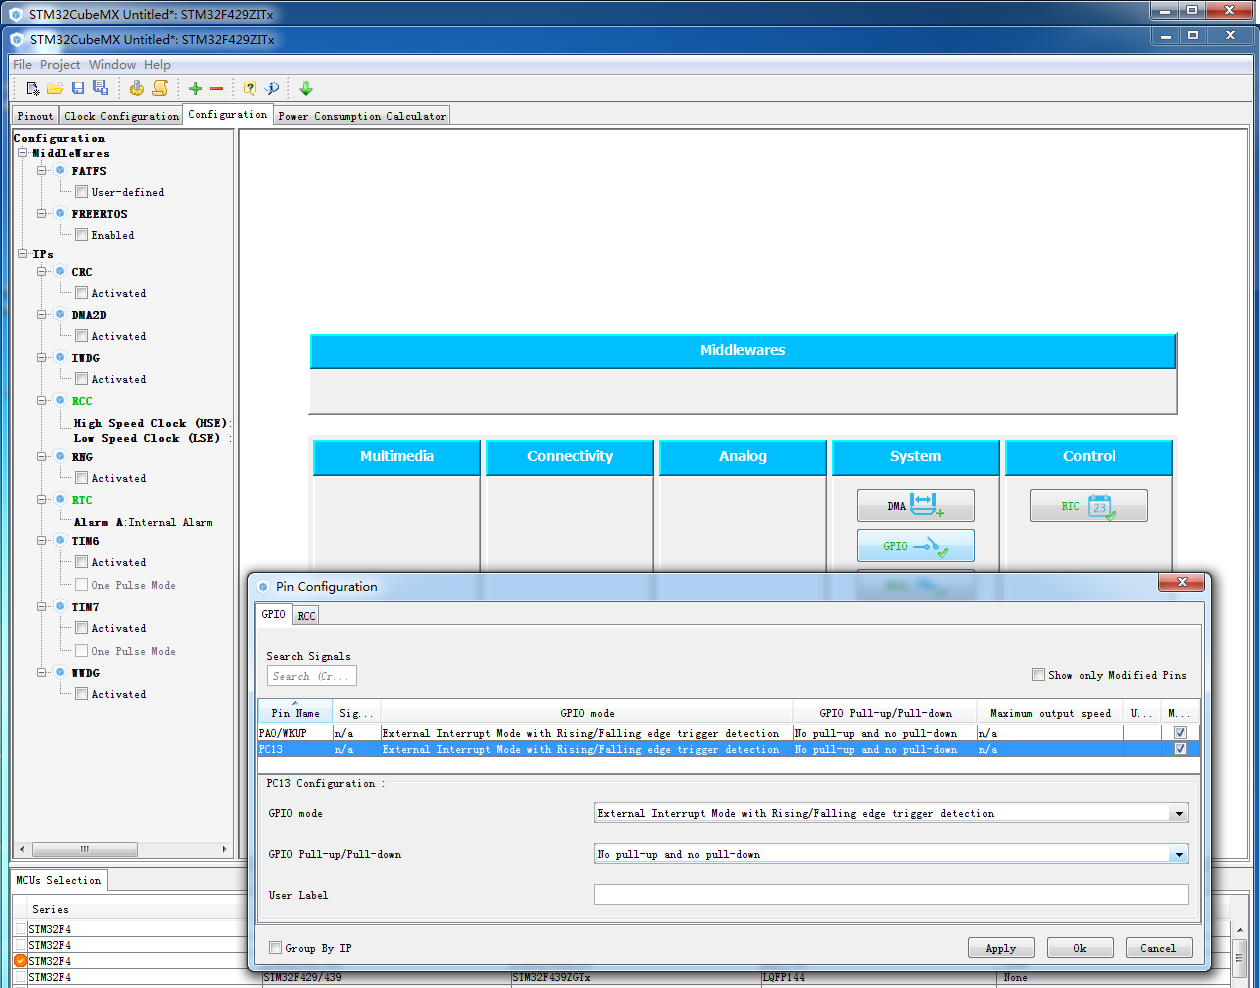This screenshot has height=988, width=1260.
Task: Open the File menu
Action: (22, 65)
